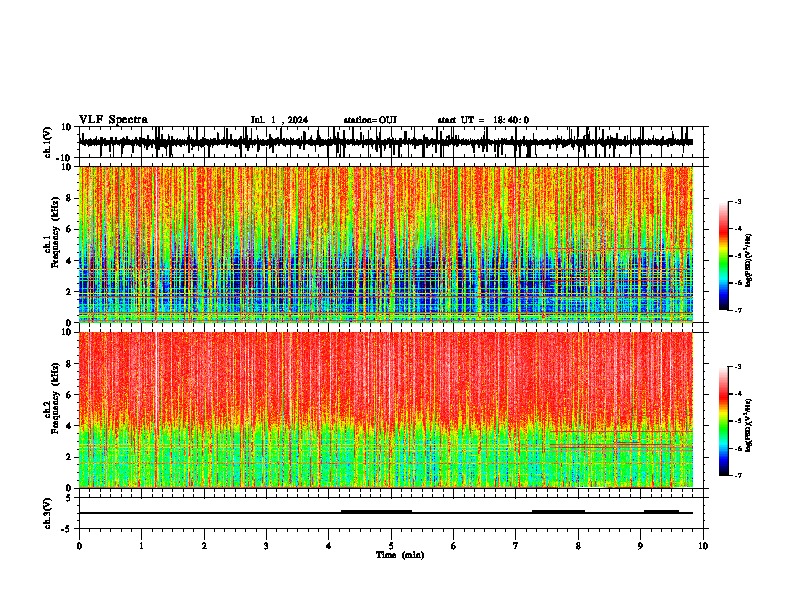Click the ch.1 spectrogram plot
792x612 pixels.
point(386,244)
